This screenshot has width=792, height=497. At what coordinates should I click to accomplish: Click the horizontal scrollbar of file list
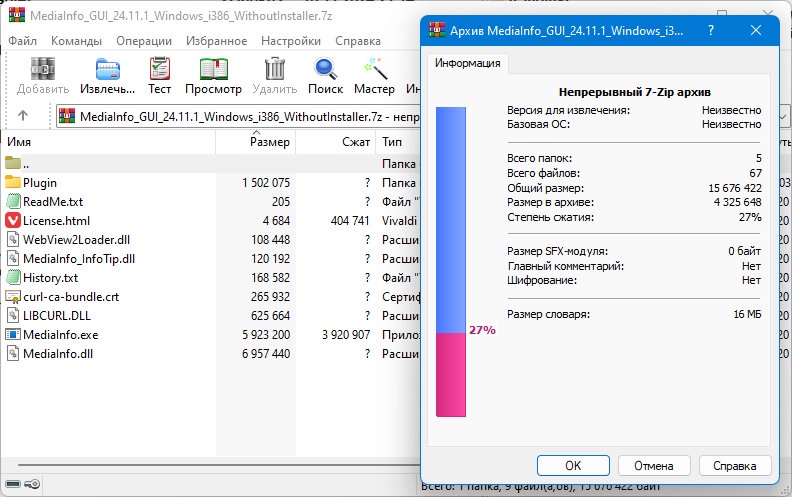(x=219, y=465)
